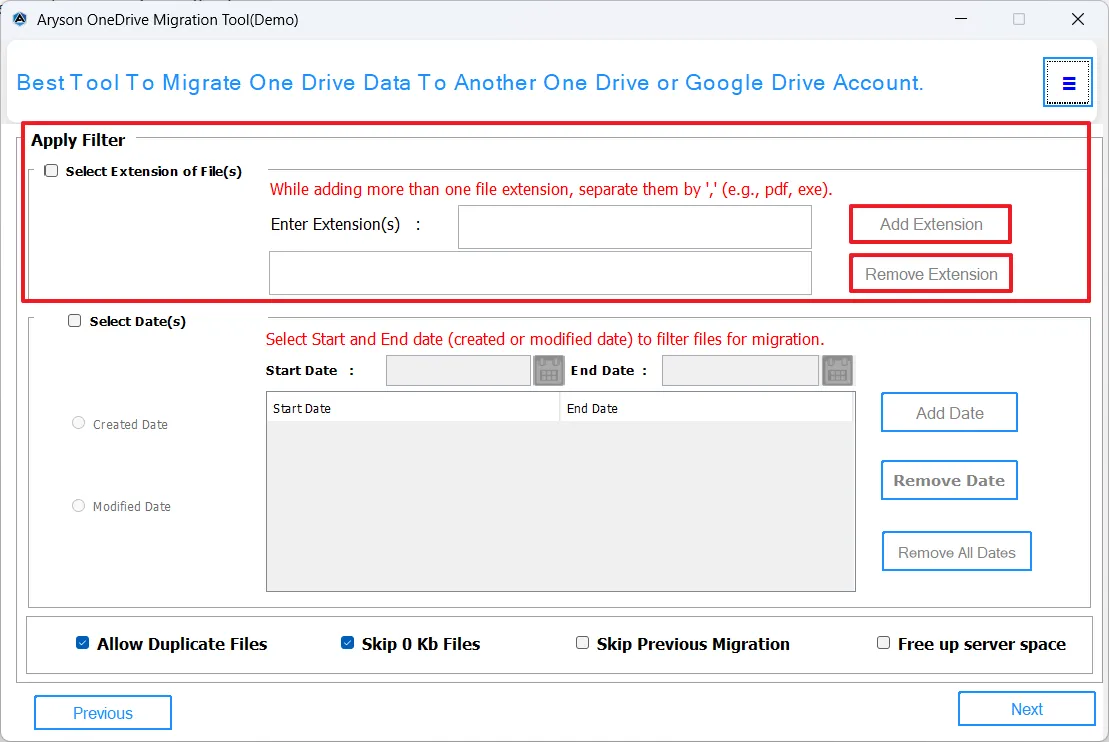1109x742 pixels.
Task: Return with the Previous button
Action: point(103,713)
